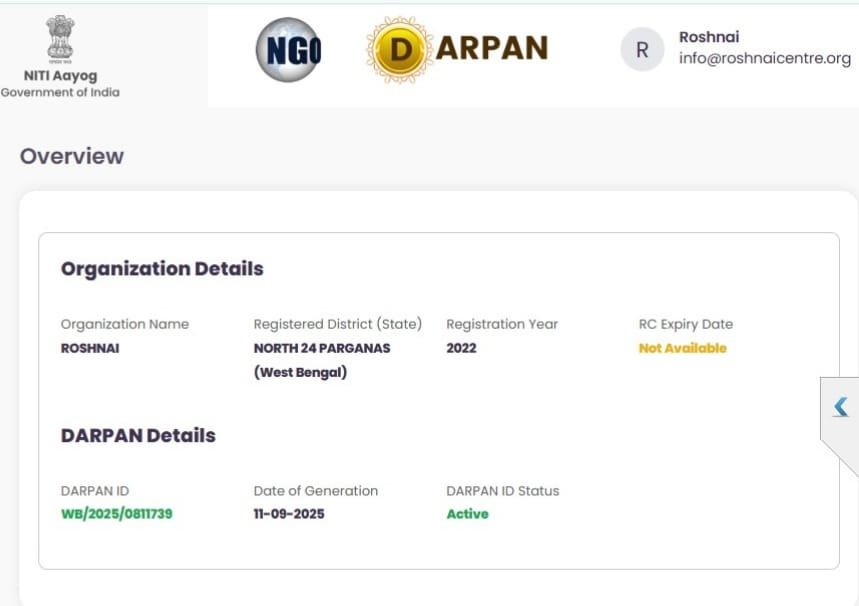This screenshot has height=606, width=859.
Task: Open the user avatar with letter R
Action: coord(642,49)
